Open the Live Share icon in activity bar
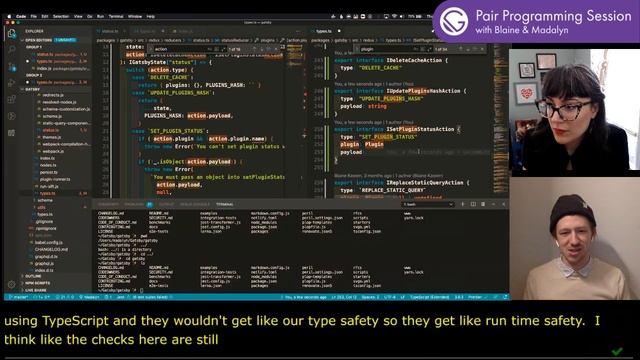640x360 pixels. 12,116
